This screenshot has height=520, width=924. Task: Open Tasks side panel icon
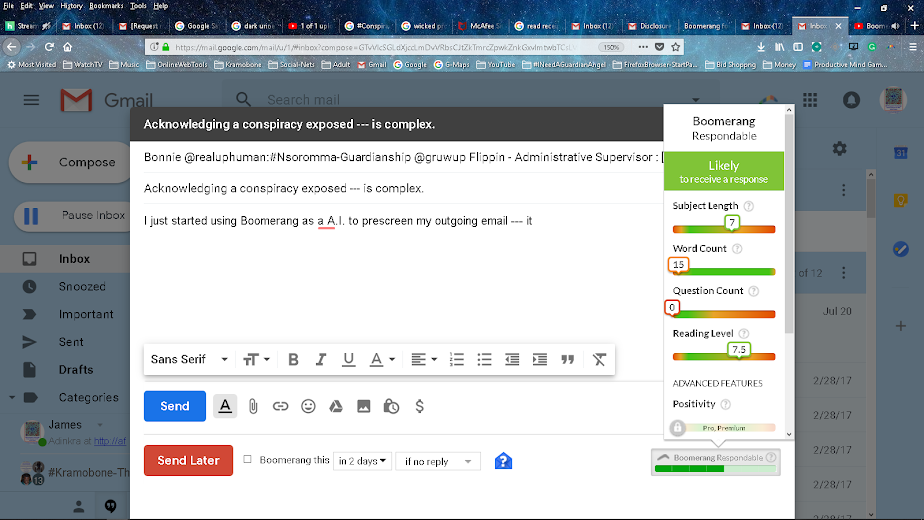[900, 249]
